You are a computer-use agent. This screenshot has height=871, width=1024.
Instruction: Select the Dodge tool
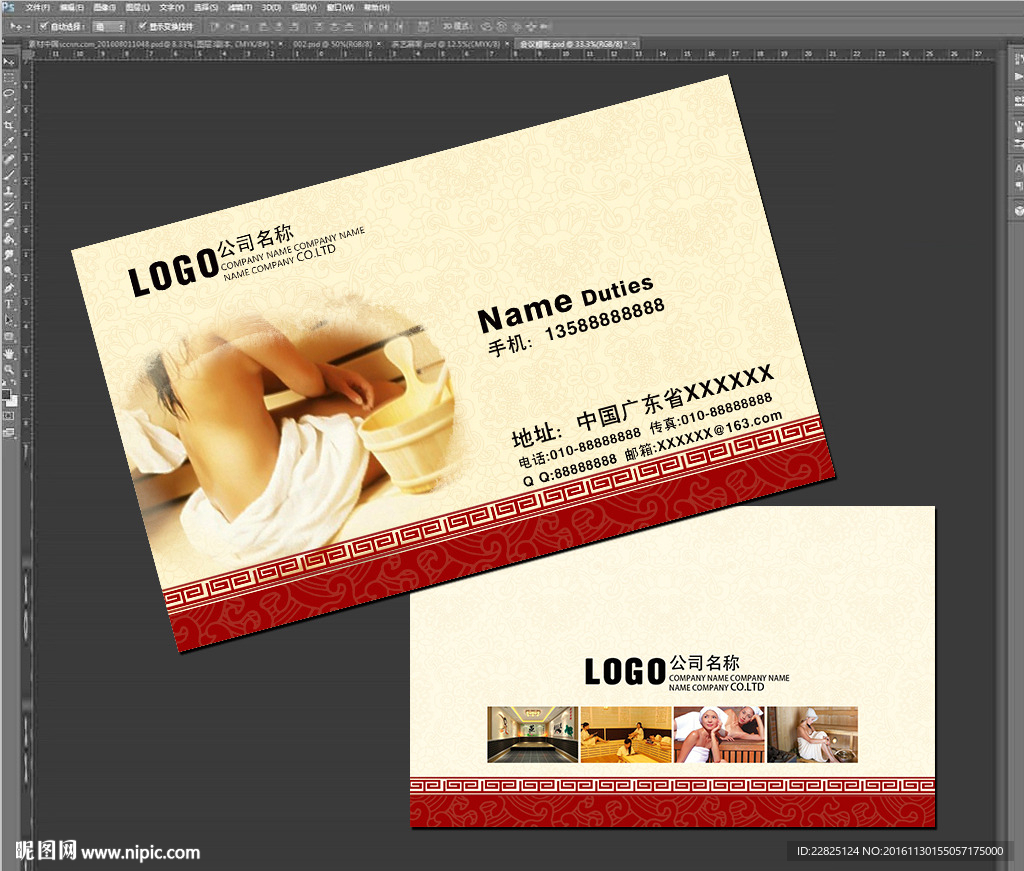pyautogui.click(x=9, y=271)
